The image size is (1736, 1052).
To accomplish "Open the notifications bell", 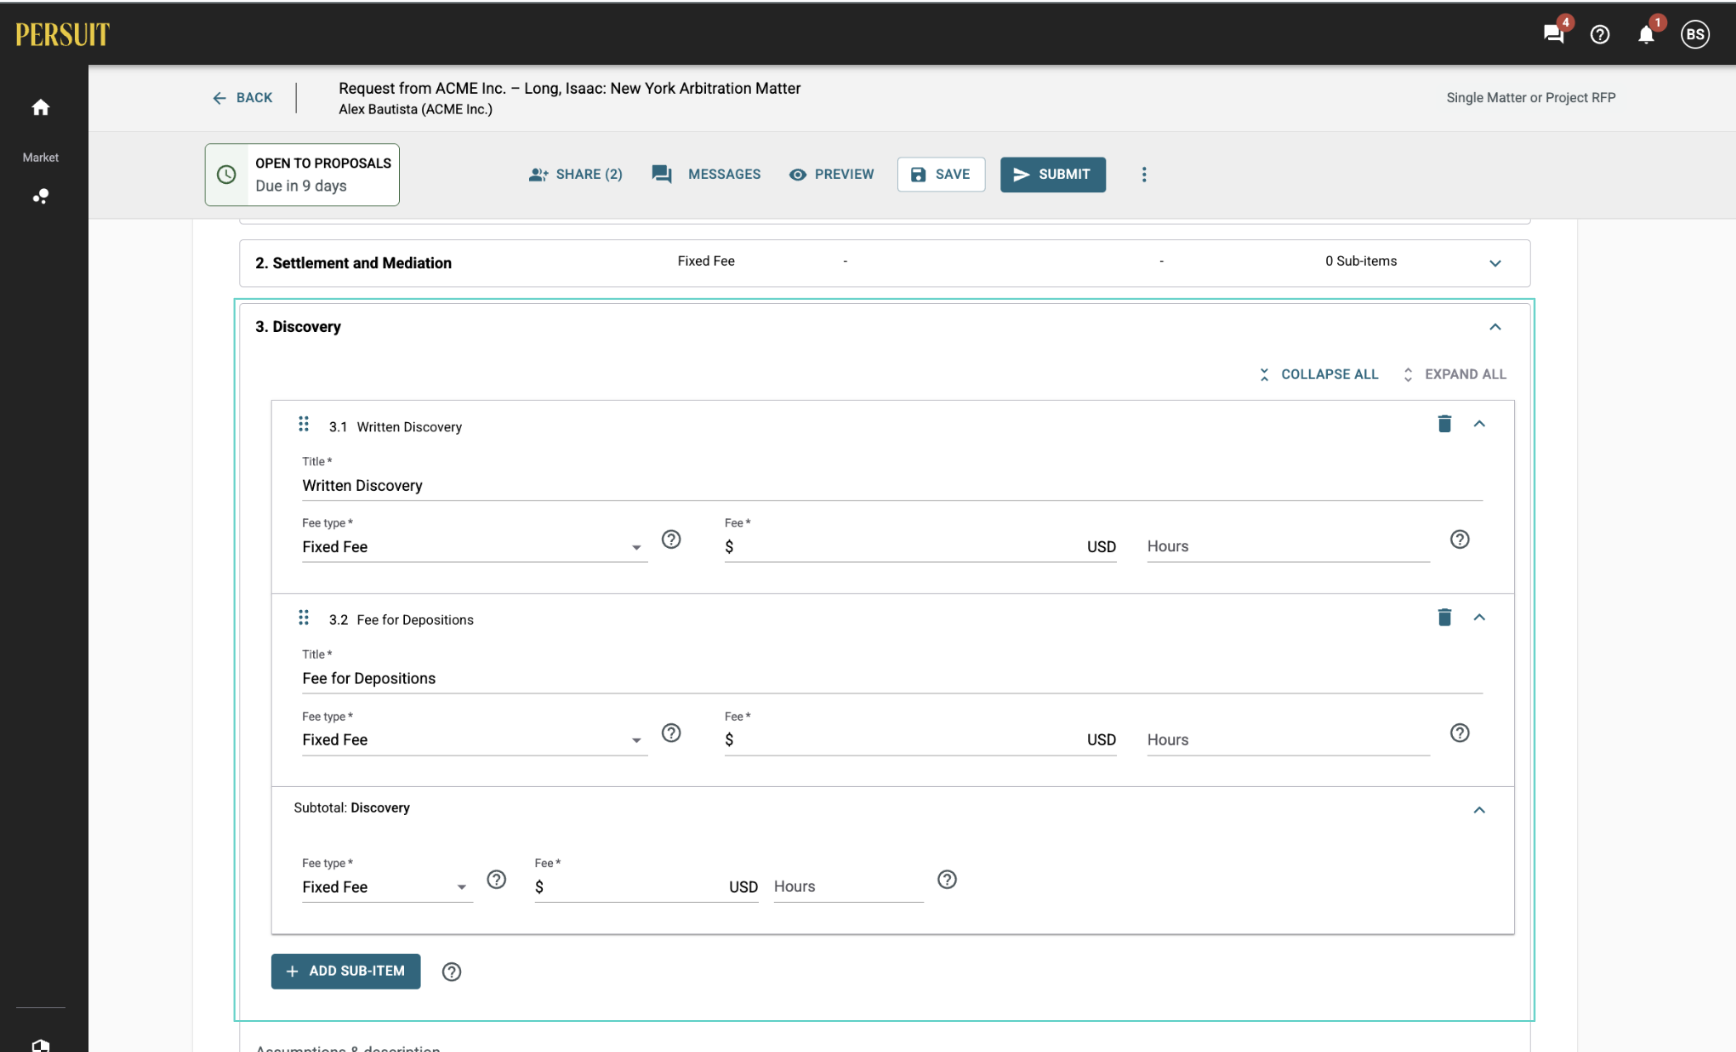I will pyautogui.click(x=1646, y=34).
